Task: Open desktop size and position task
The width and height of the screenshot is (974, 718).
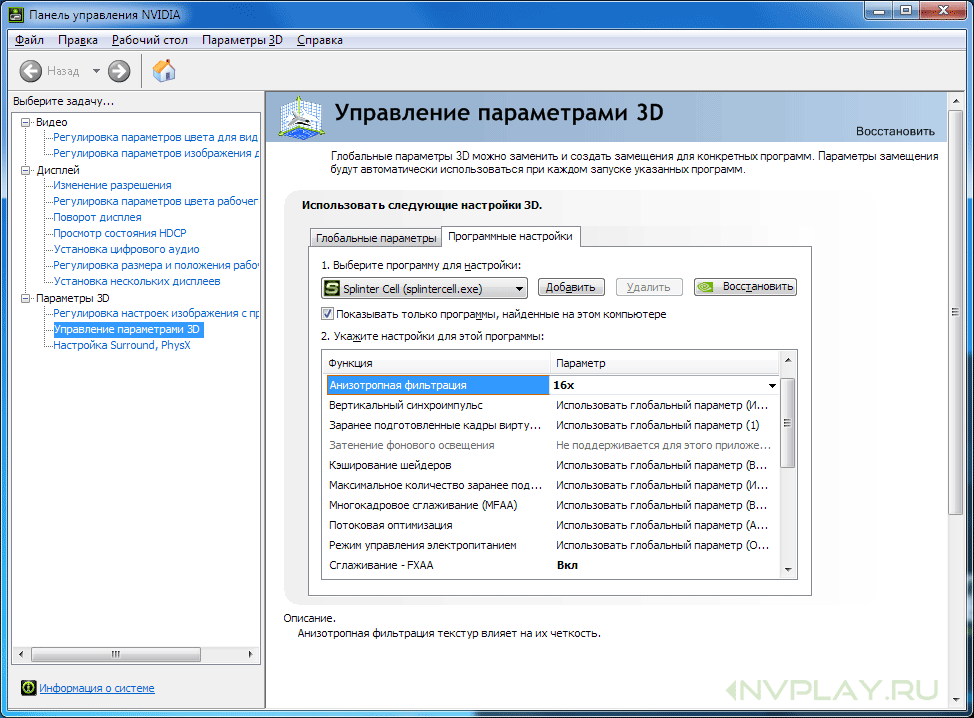Action: click(155, 265)
